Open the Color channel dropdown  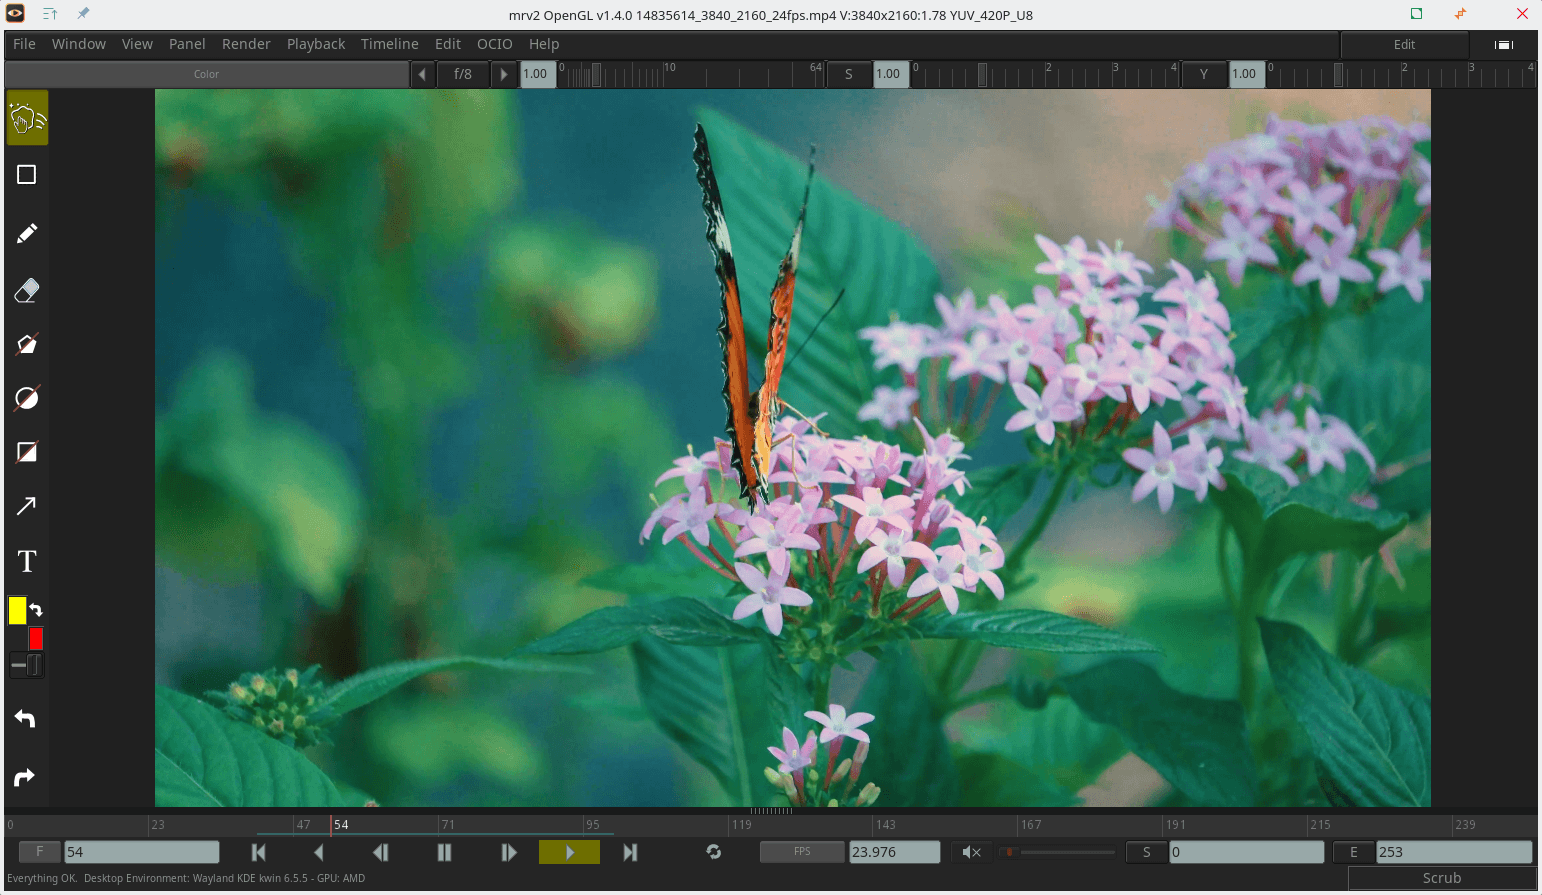coord(206,74)
